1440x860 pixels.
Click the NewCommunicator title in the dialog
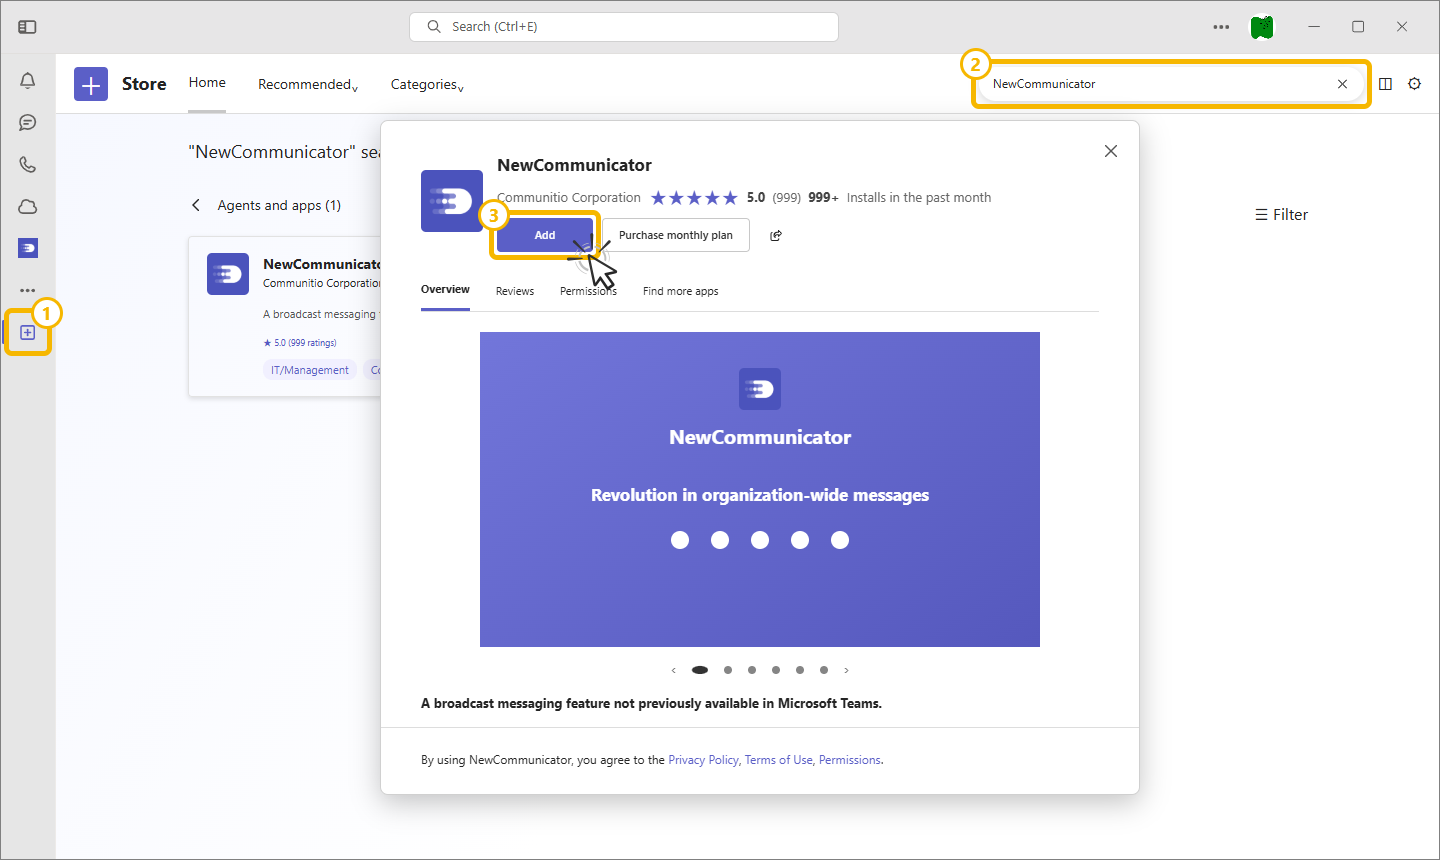click(574, 165)
